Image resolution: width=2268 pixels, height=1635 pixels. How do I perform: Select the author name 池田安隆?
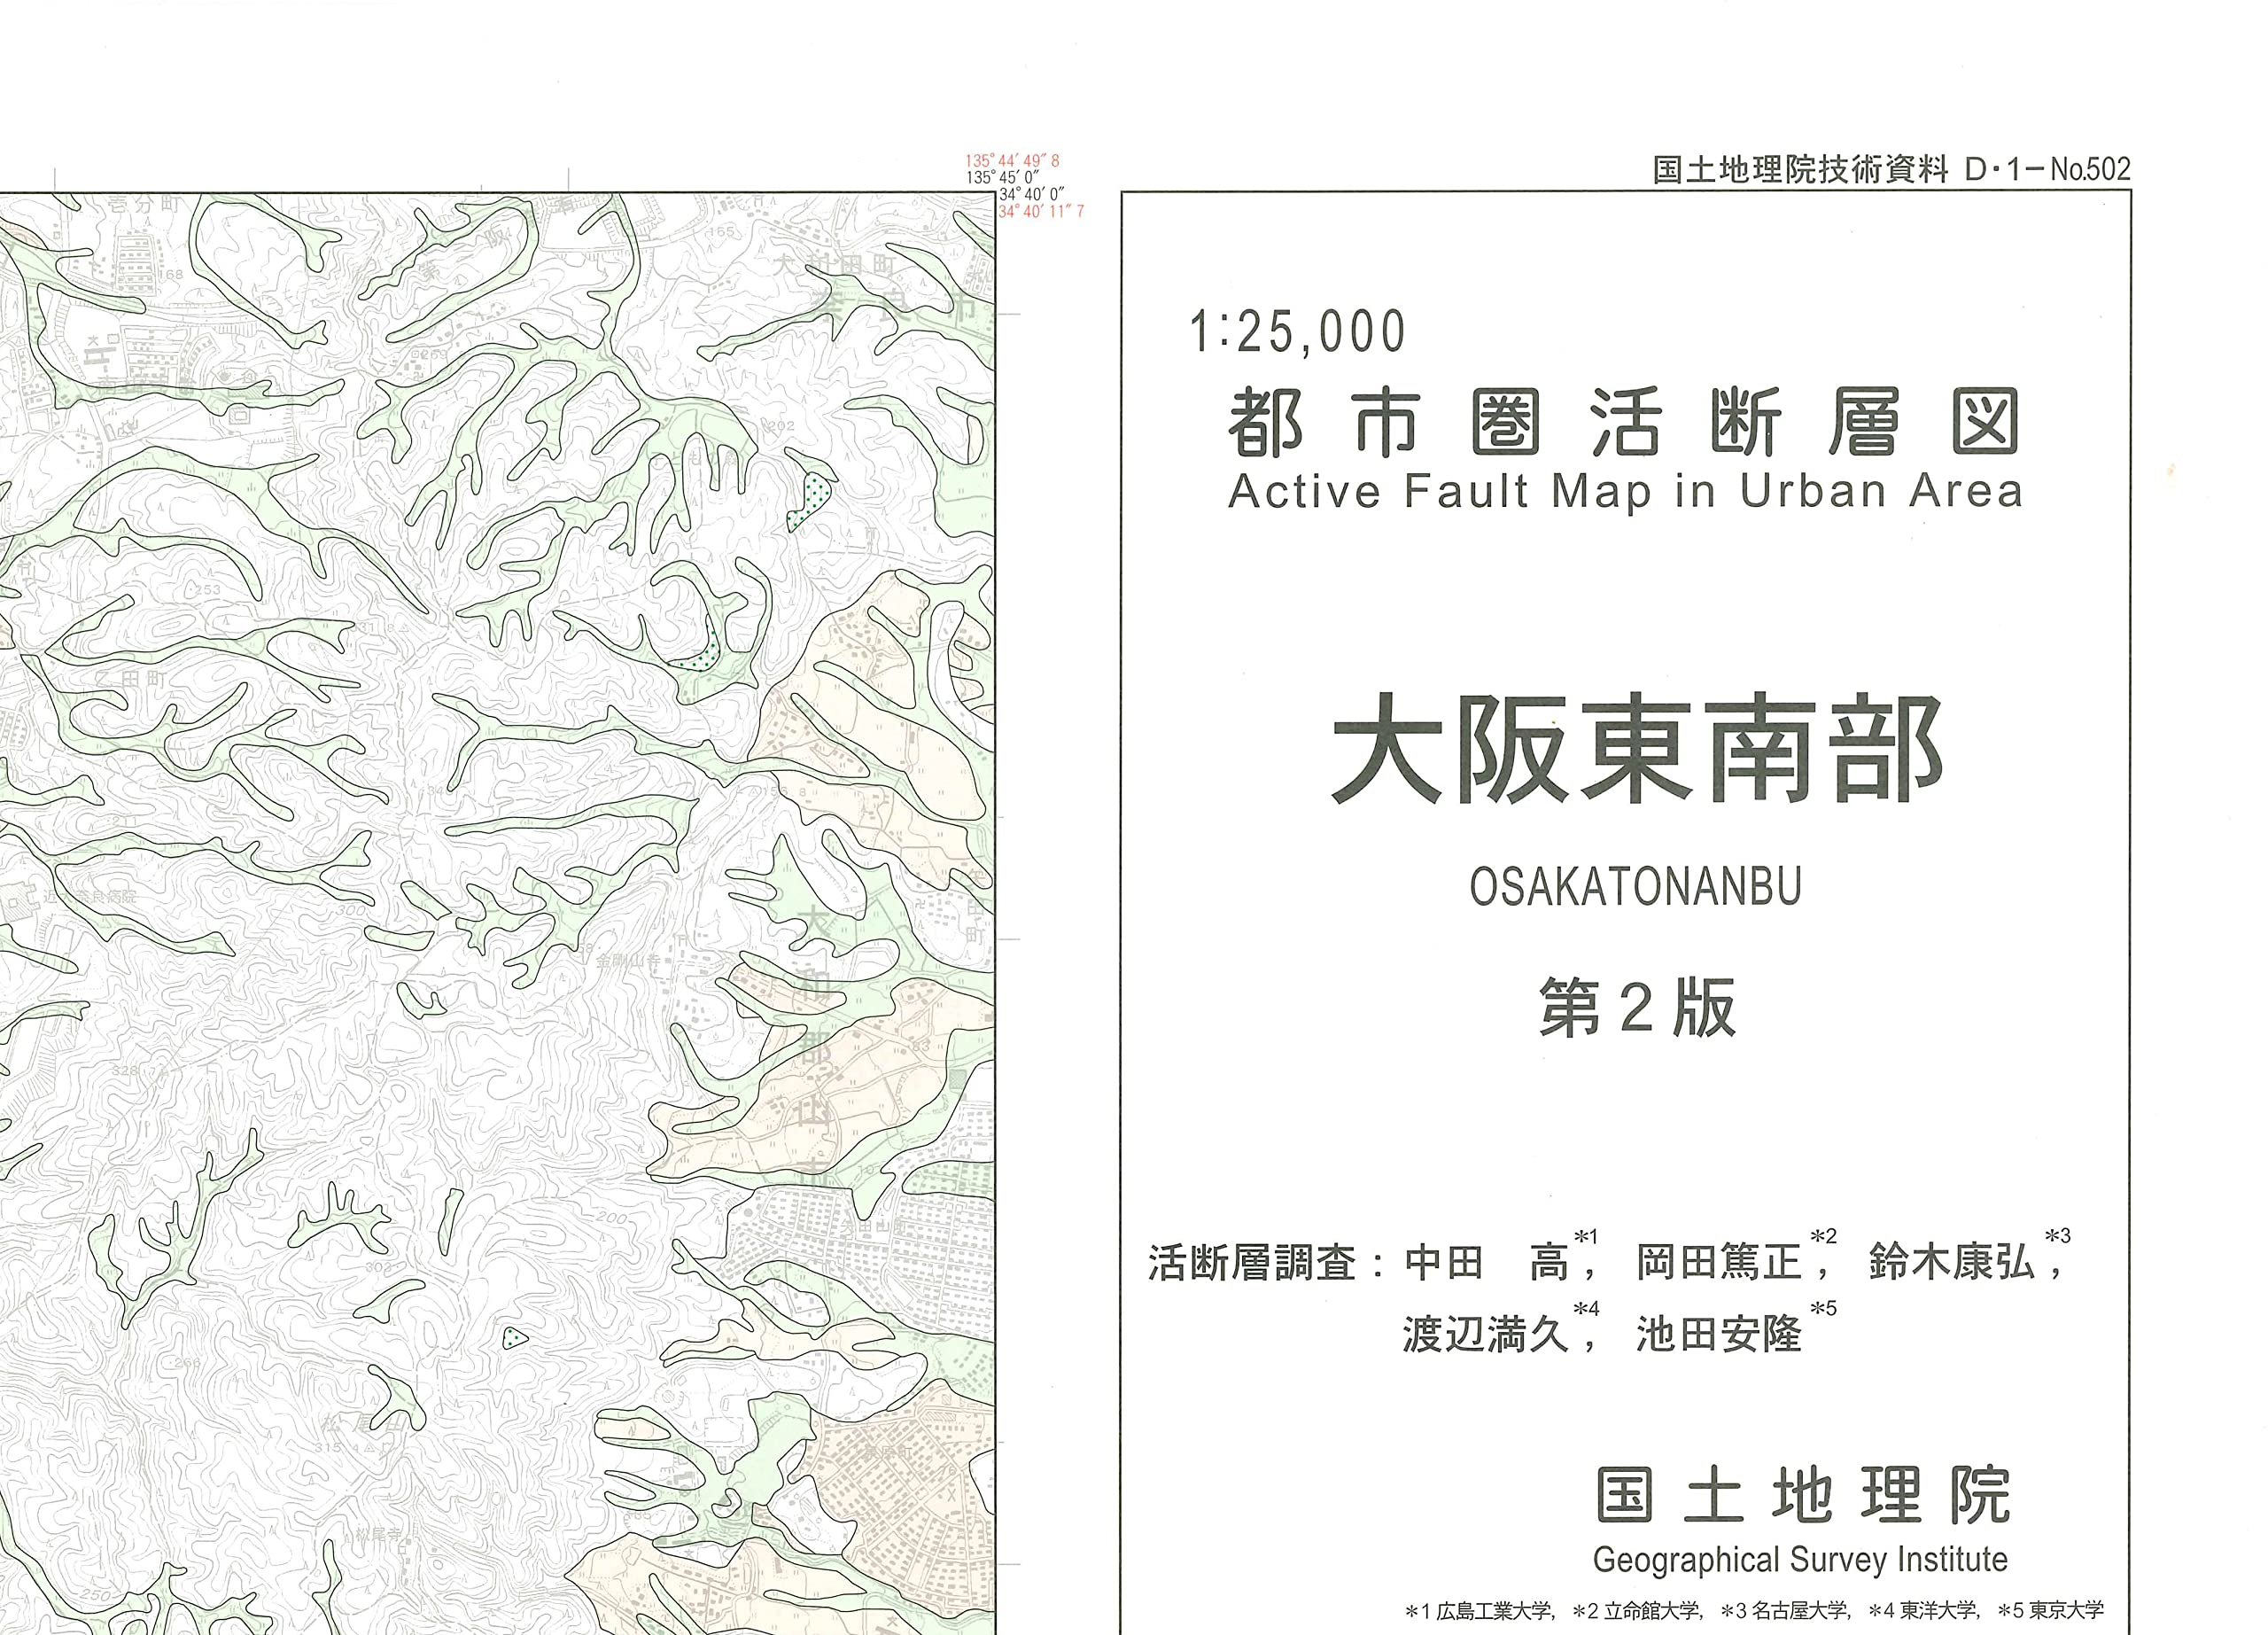coord(1719,1334)
